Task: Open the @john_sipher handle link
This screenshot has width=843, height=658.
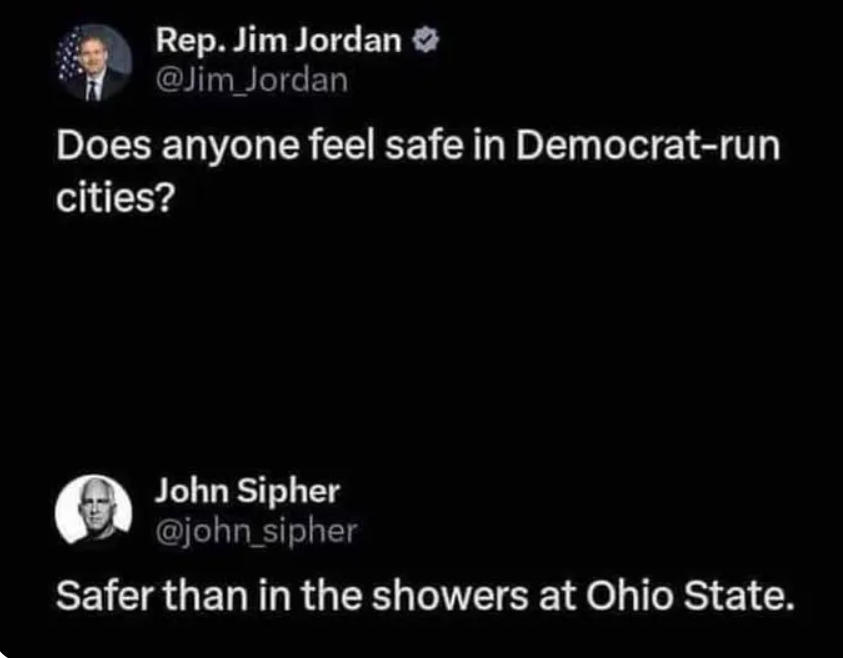Action: point(255,529)
